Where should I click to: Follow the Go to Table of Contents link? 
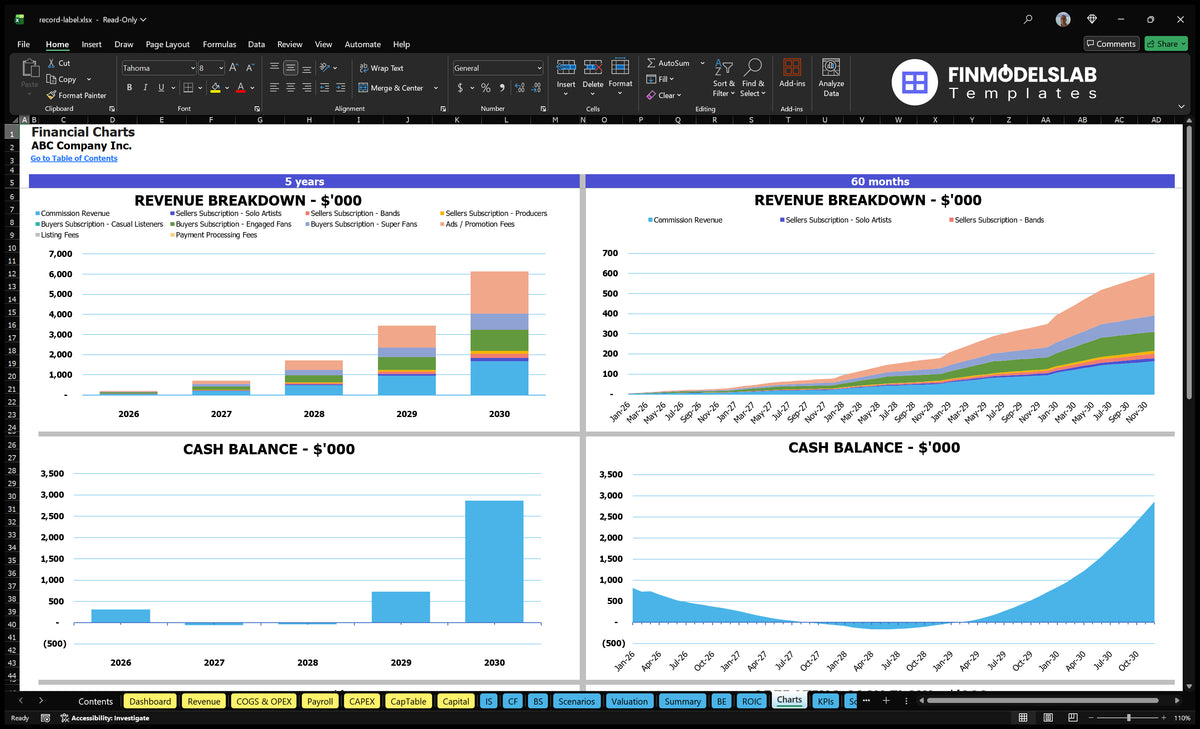click(x=74, y=158)
